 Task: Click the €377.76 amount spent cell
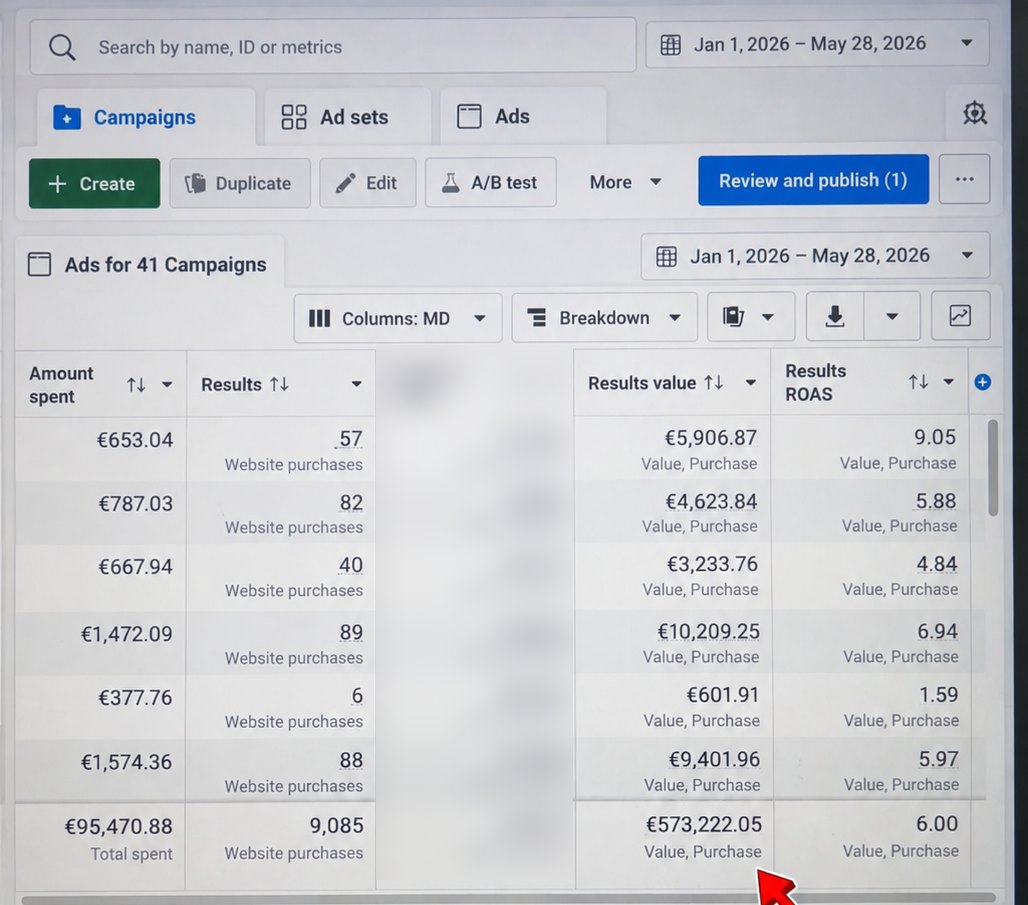(135, 697)
